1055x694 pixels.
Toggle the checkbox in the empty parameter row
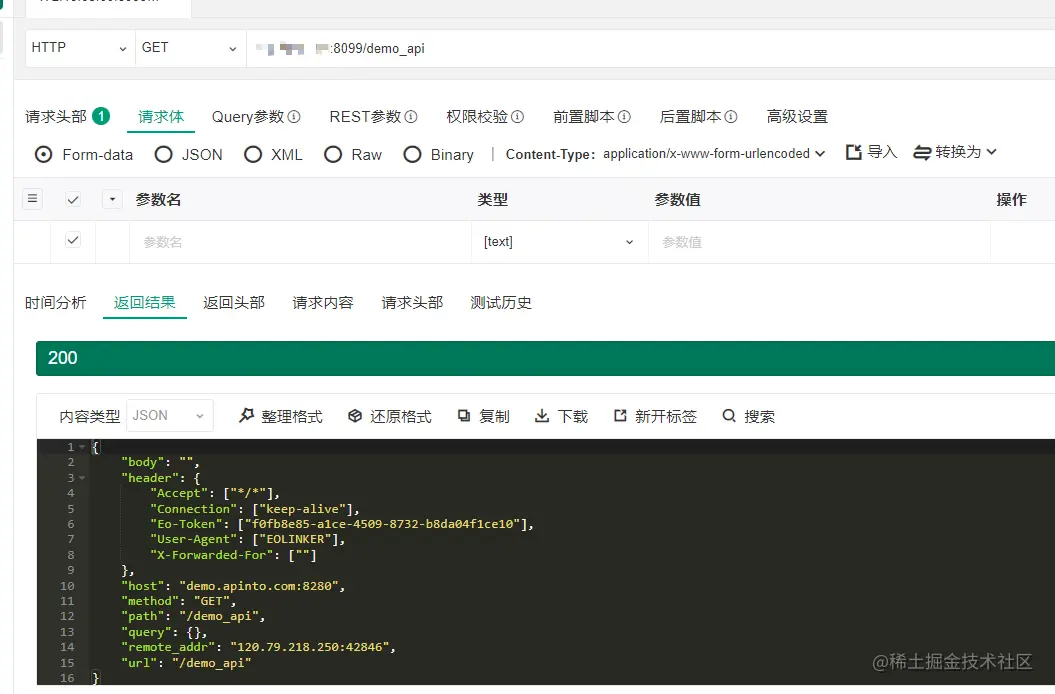(x=73, y=240)
